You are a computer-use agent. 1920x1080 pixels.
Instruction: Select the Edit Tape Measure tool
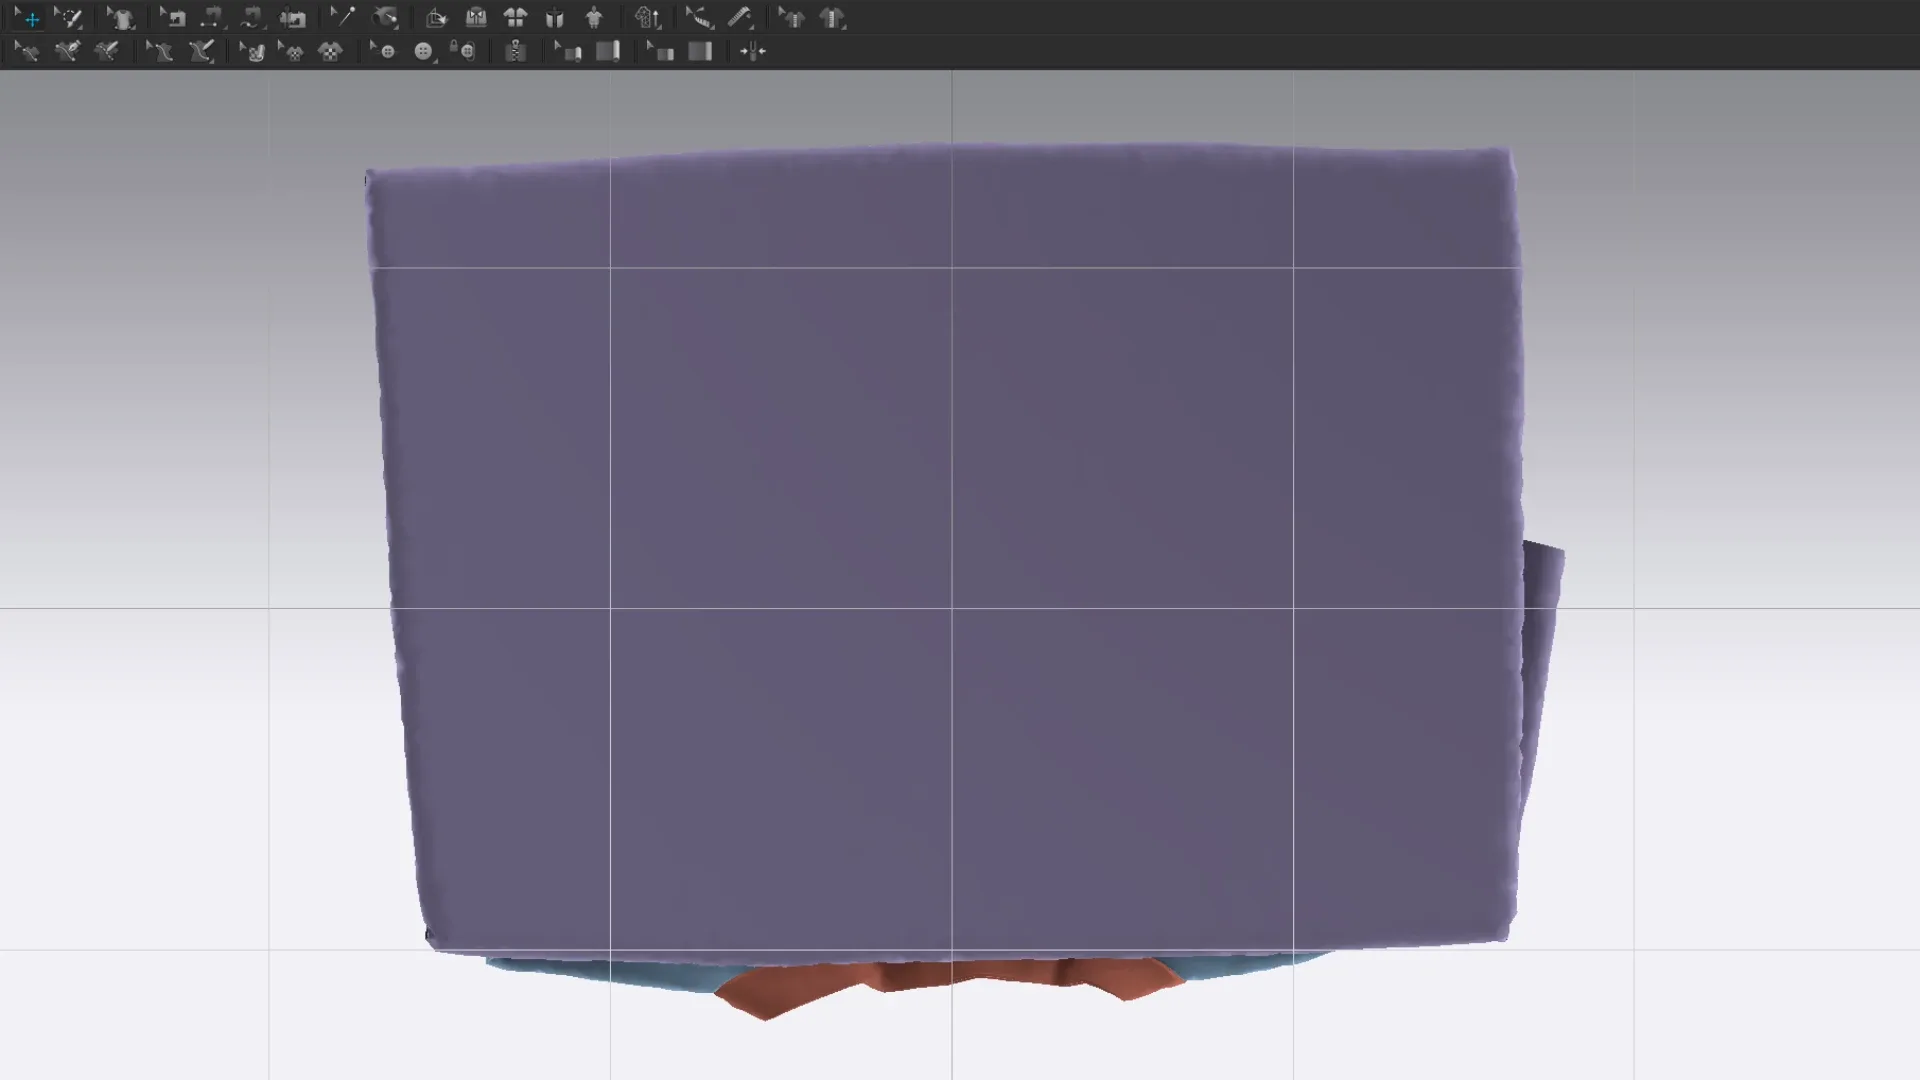699,18
